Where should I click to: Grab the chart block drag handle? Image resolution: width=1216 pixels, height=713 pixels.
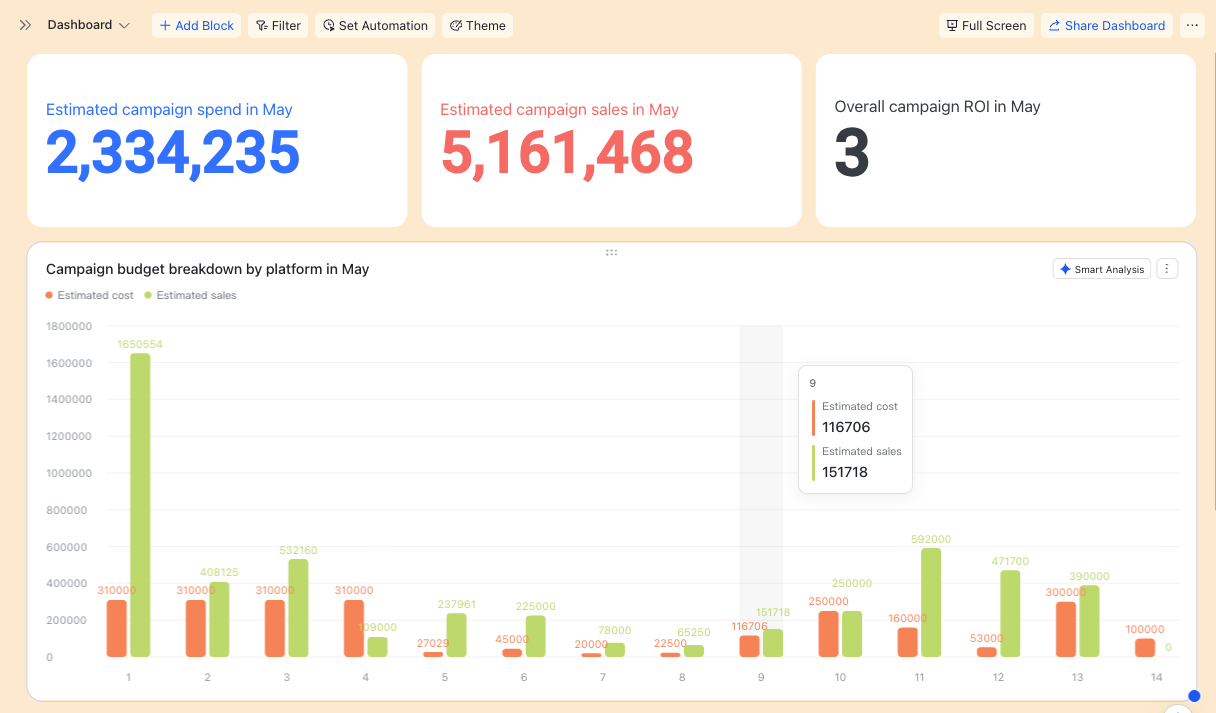[x=611, y=252]
